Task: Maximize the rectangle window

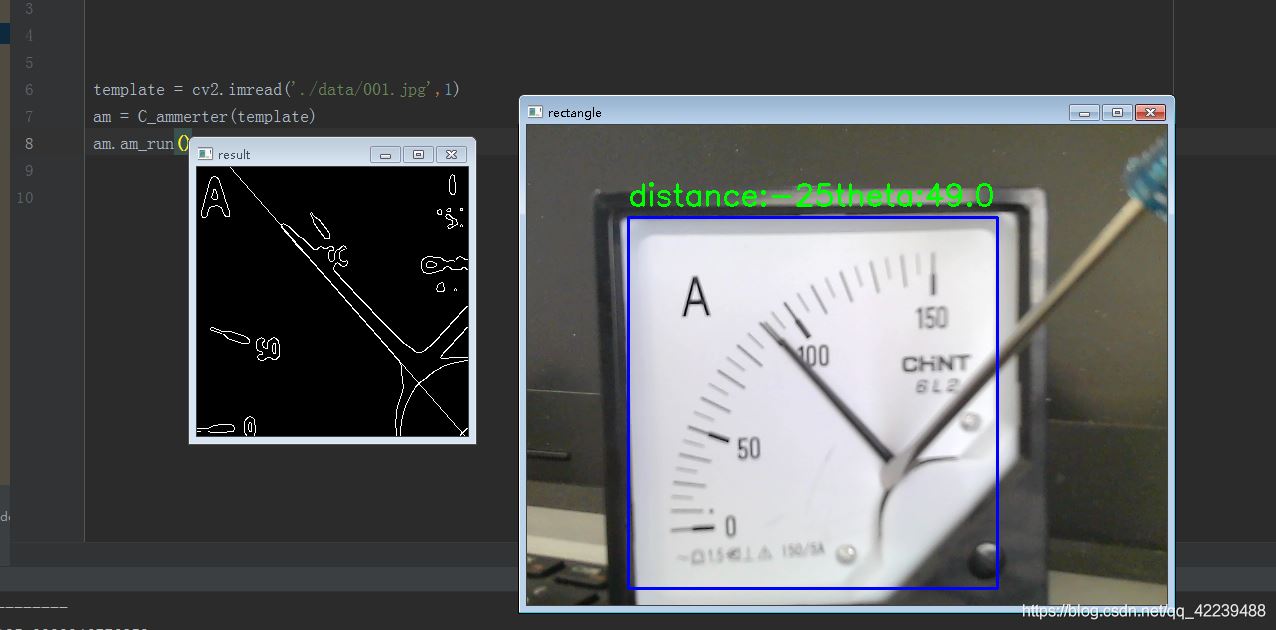Action: [1116, 112]
